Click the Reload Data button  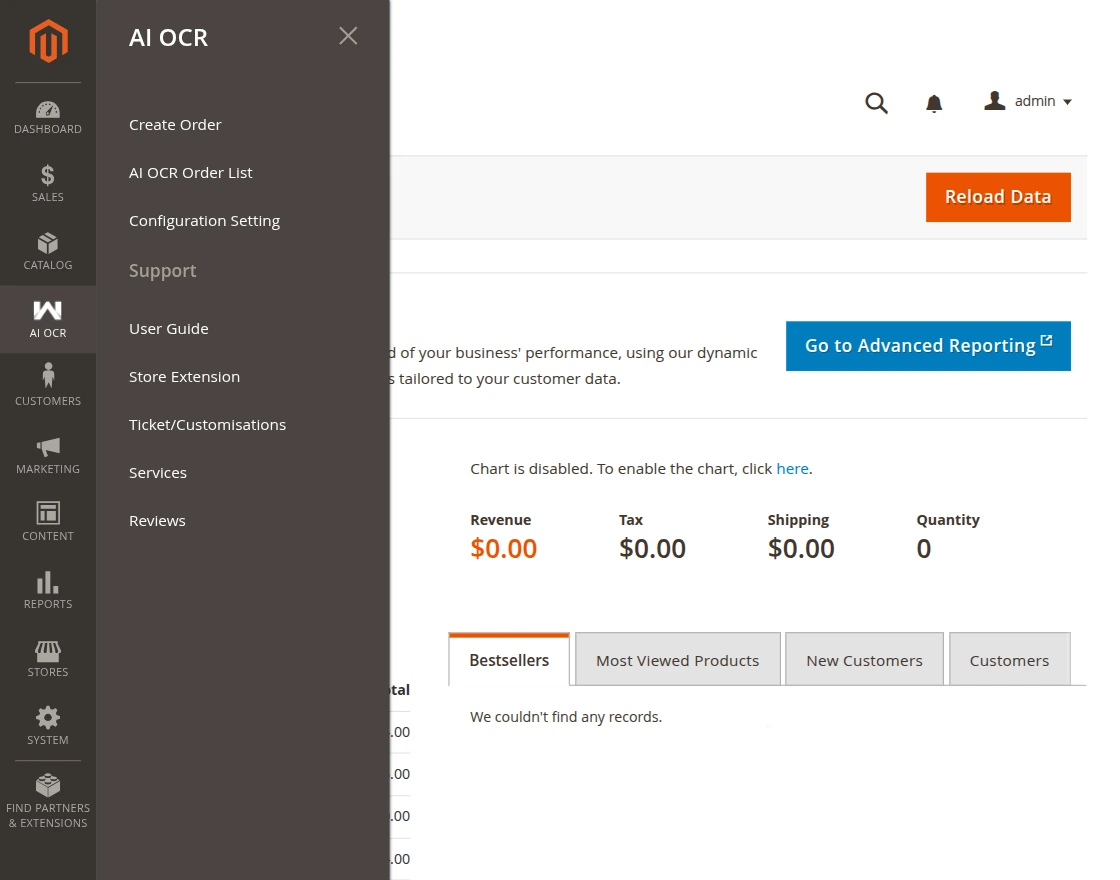(x=998, y=197)
